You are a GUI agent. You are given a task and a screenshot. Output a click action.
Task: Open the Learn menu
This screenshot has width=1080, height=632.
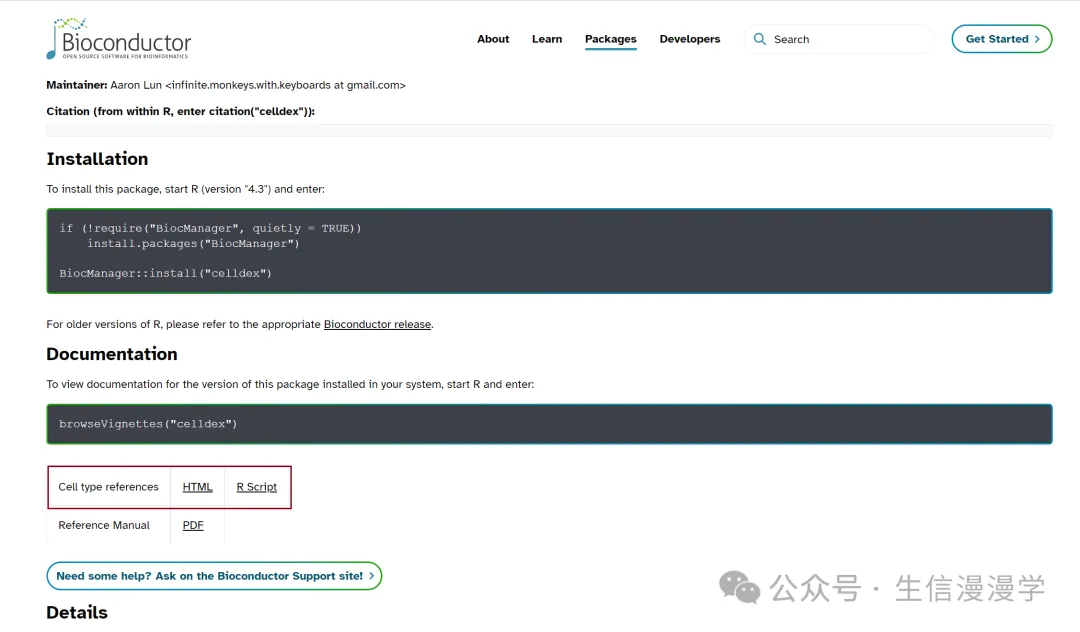(547, 39)
